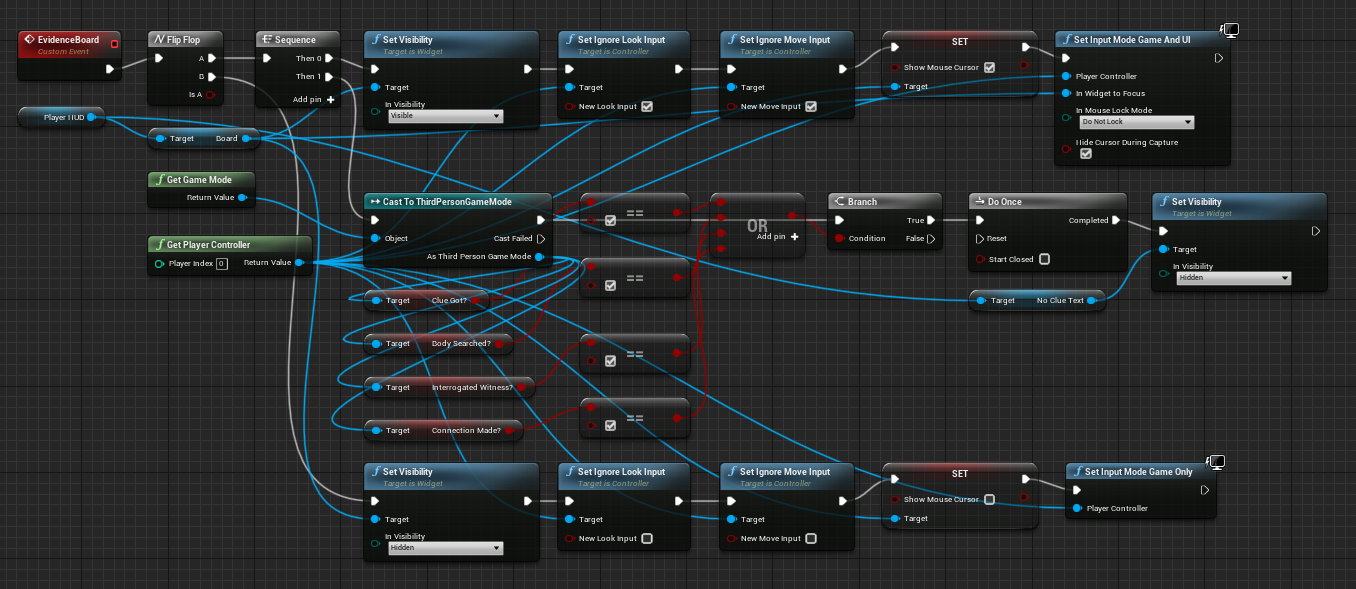Open the bottom In Visibility Hidden dropdown
The width and height of the screenshot is (1356, 589).
(x=445, y=548)
